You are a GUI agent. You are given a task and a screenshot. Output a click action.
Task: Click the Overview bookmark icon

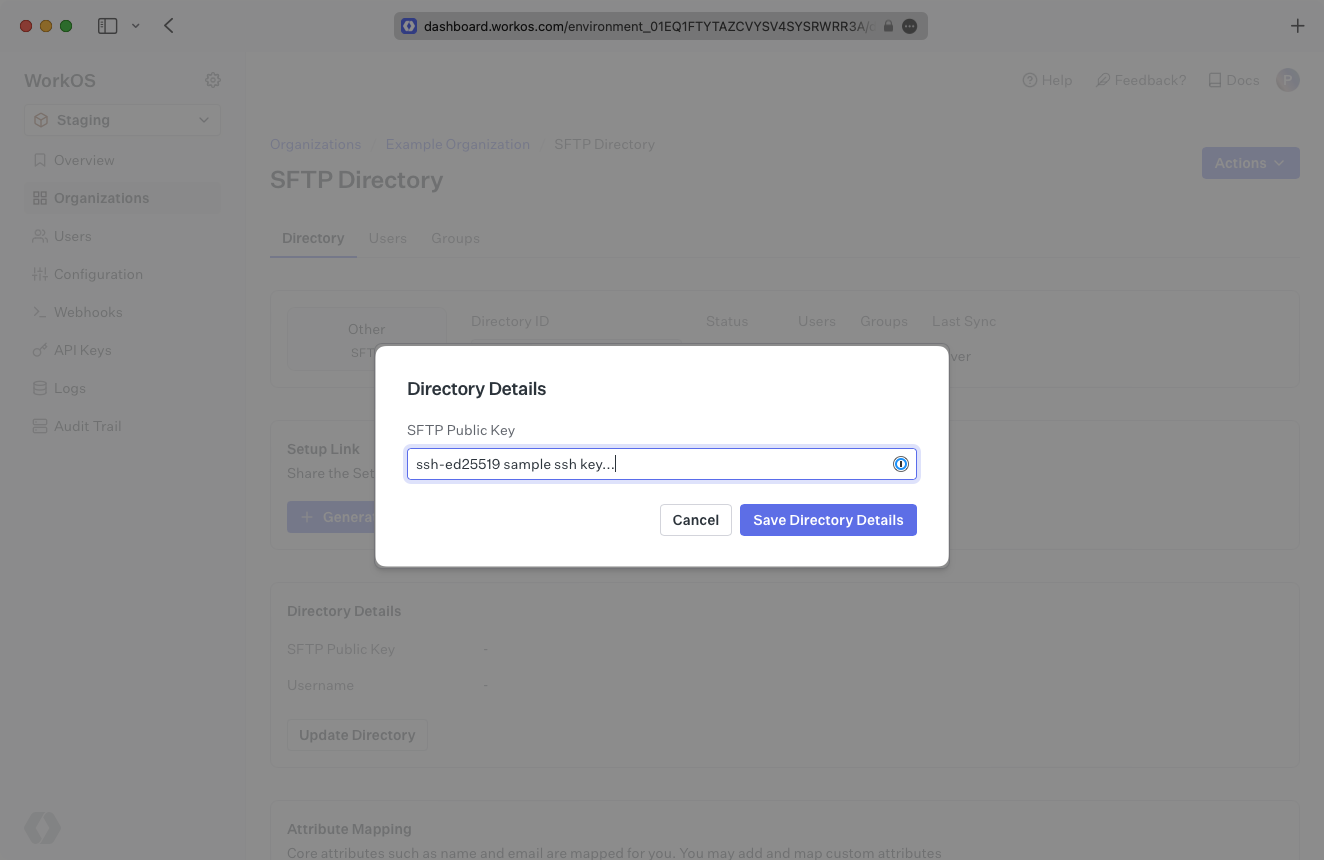40,160
